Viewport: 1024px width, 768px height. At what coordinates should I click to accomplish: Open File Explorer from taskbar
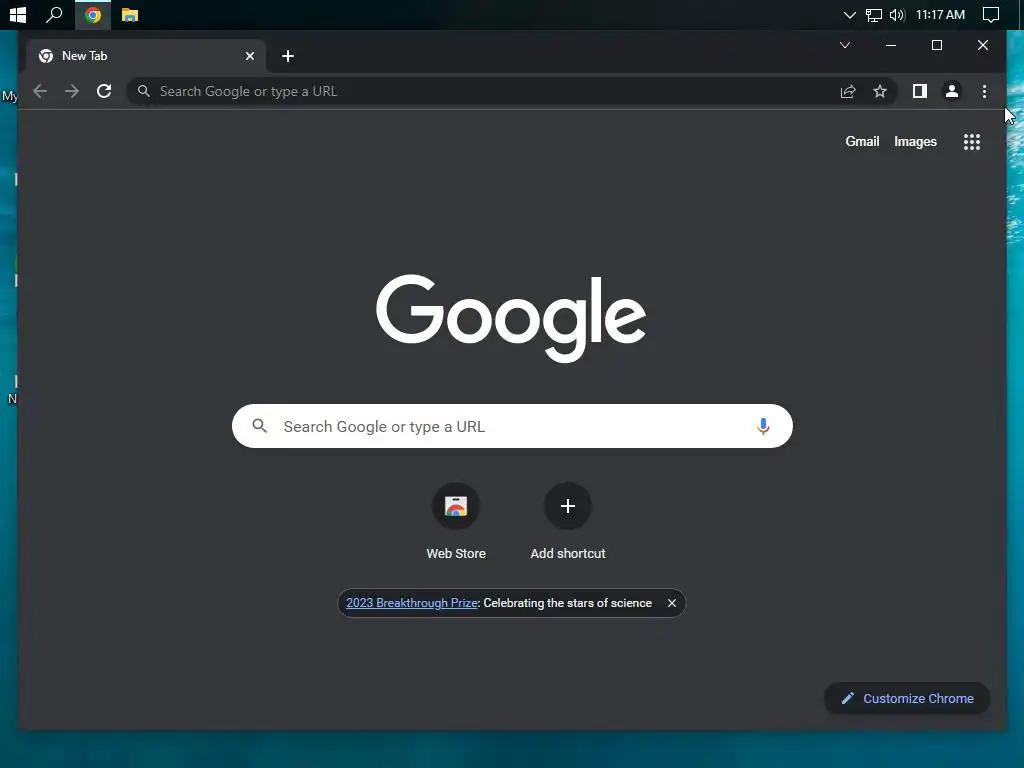129,15
